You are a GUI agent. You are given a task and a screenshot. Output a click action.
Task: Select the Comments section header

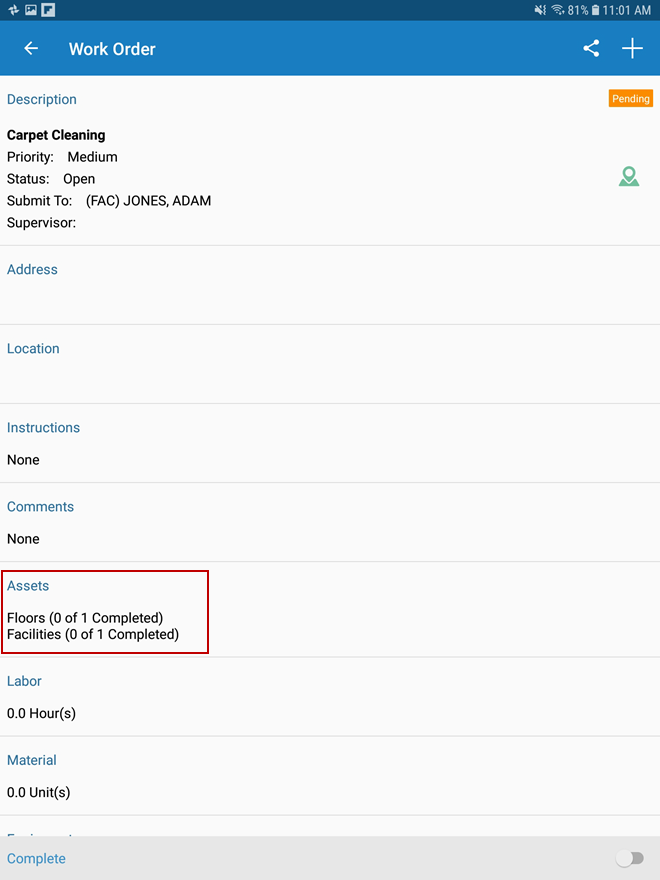coord(40,506)
